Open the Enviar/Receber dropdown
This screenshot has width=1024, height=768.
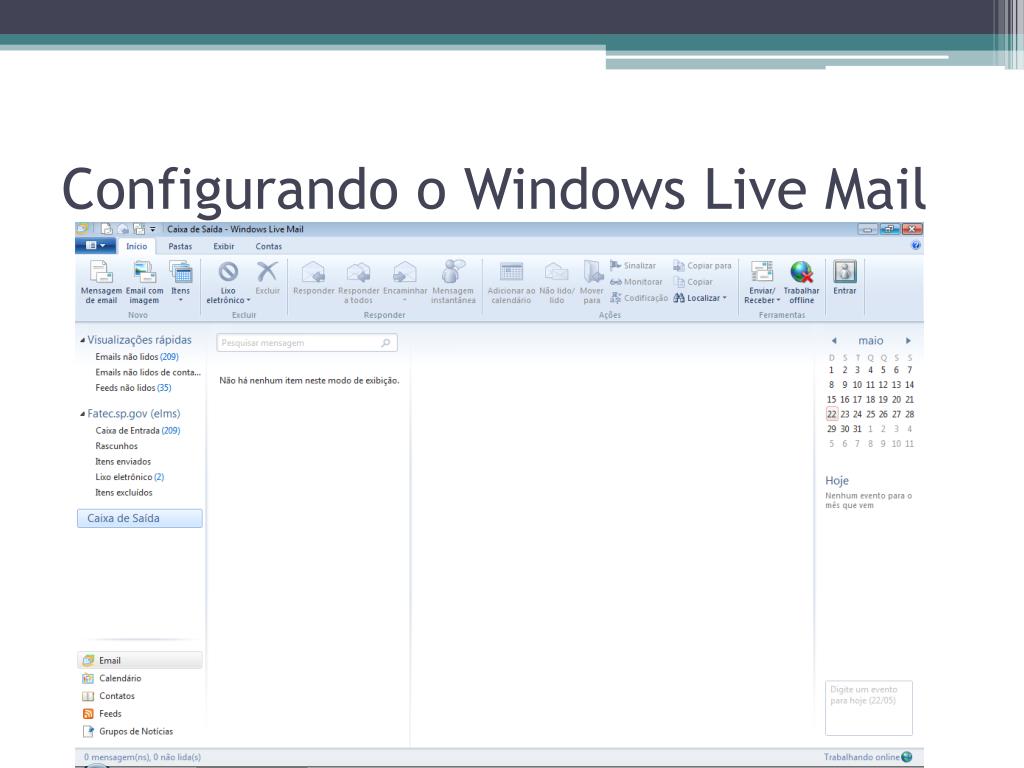(x=762, y=282)
